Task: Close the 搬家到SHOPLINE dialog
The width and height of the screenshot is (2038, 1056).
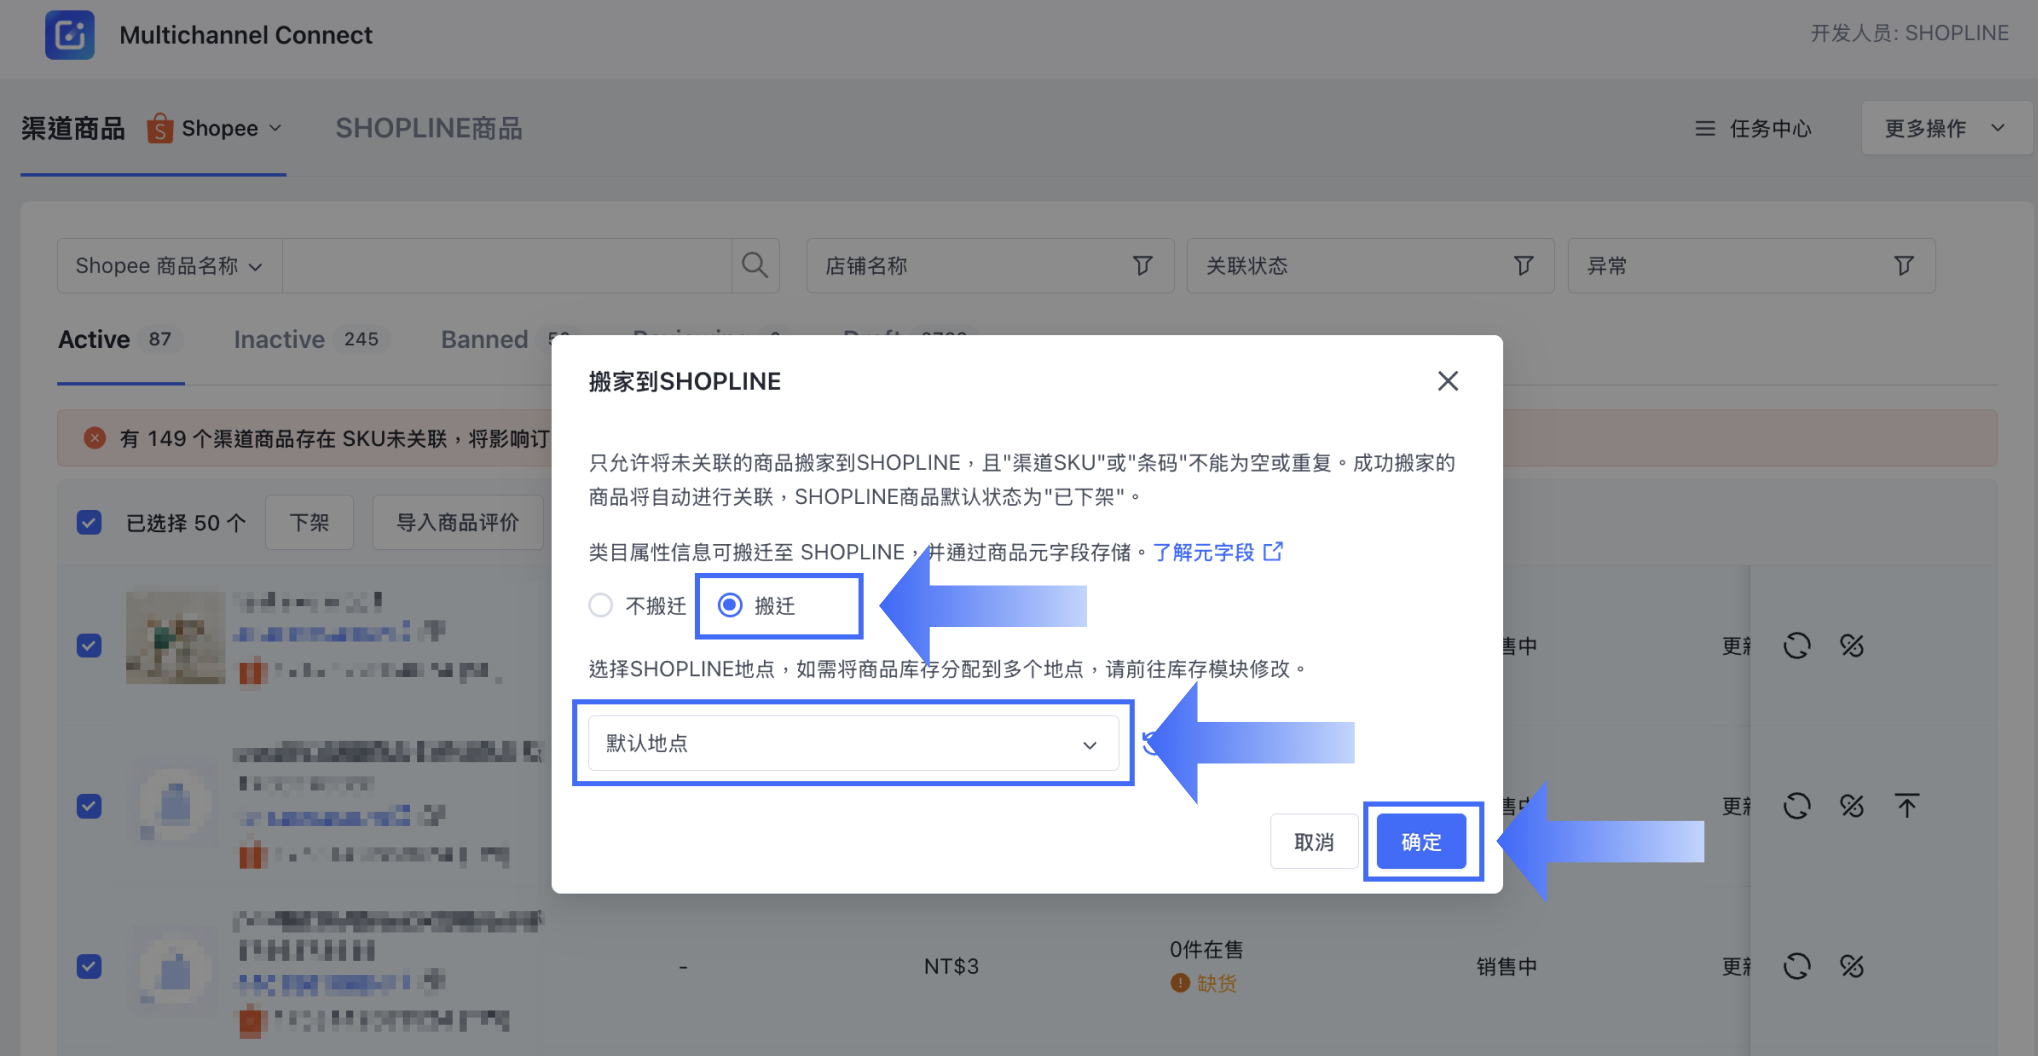Action: click(x=1447, y=381)
